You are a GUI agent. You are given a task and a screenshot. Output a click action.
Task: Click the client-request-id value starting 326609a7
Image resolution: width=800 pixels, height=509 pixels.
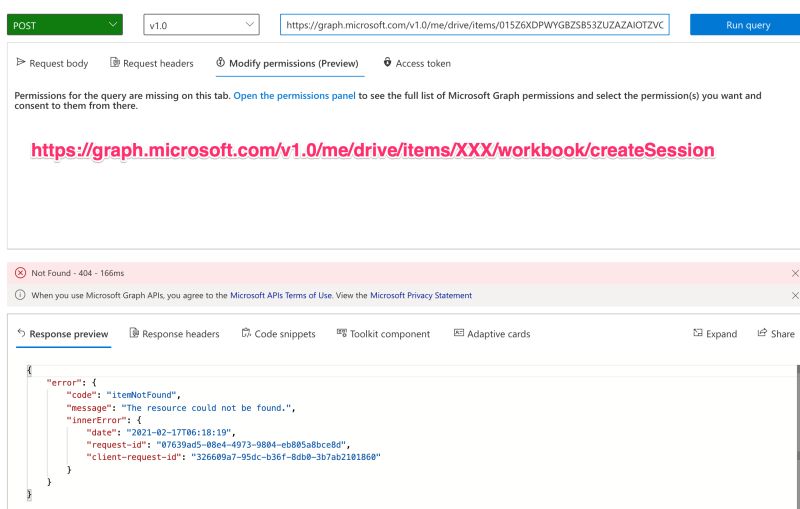[286, 457]
